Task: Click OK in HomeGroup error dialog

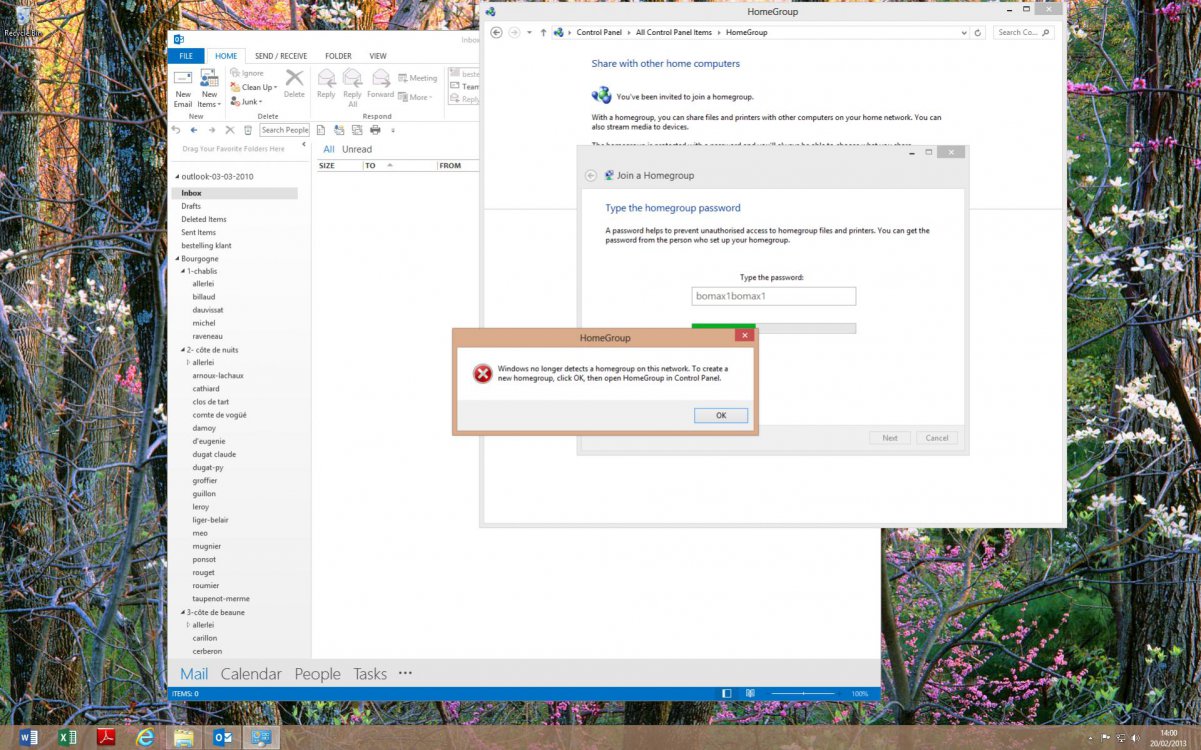Action: pyautogui.click(x=721, y=415)
